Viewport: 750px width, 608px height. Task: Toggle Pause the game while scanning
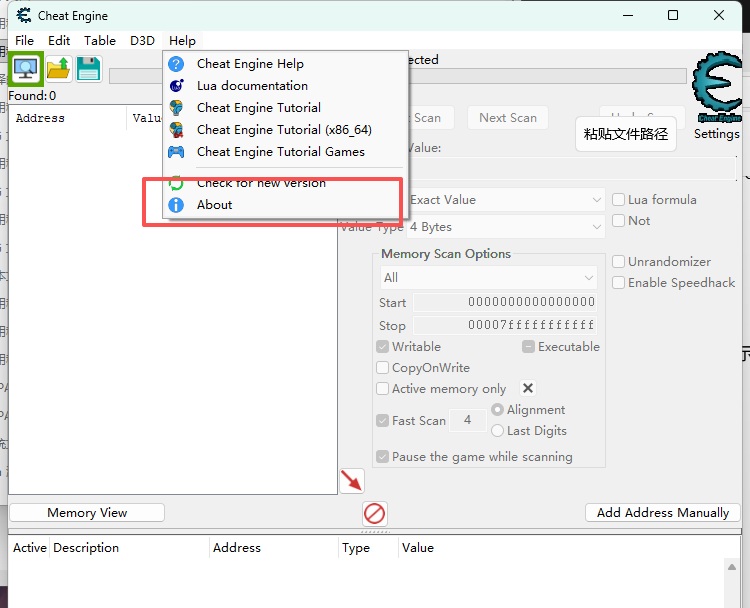point(382,456)
